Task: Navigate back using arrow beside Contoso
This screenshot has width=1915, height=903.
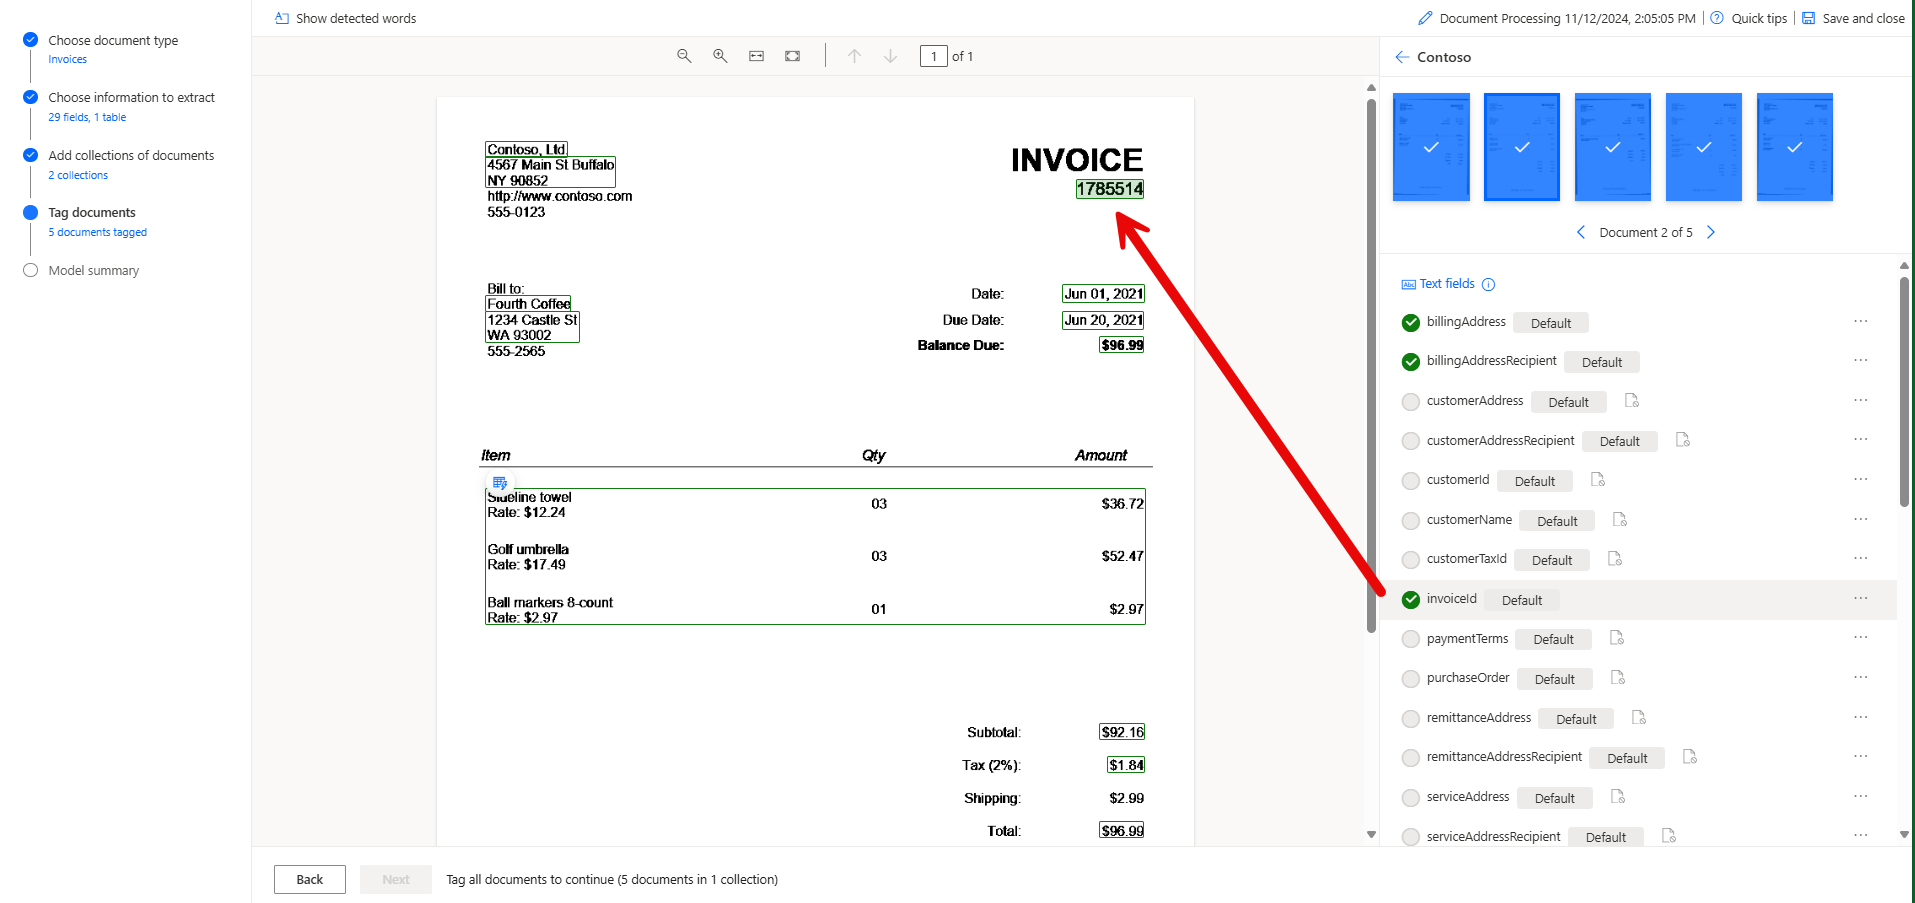Action: coord(1401,57)
